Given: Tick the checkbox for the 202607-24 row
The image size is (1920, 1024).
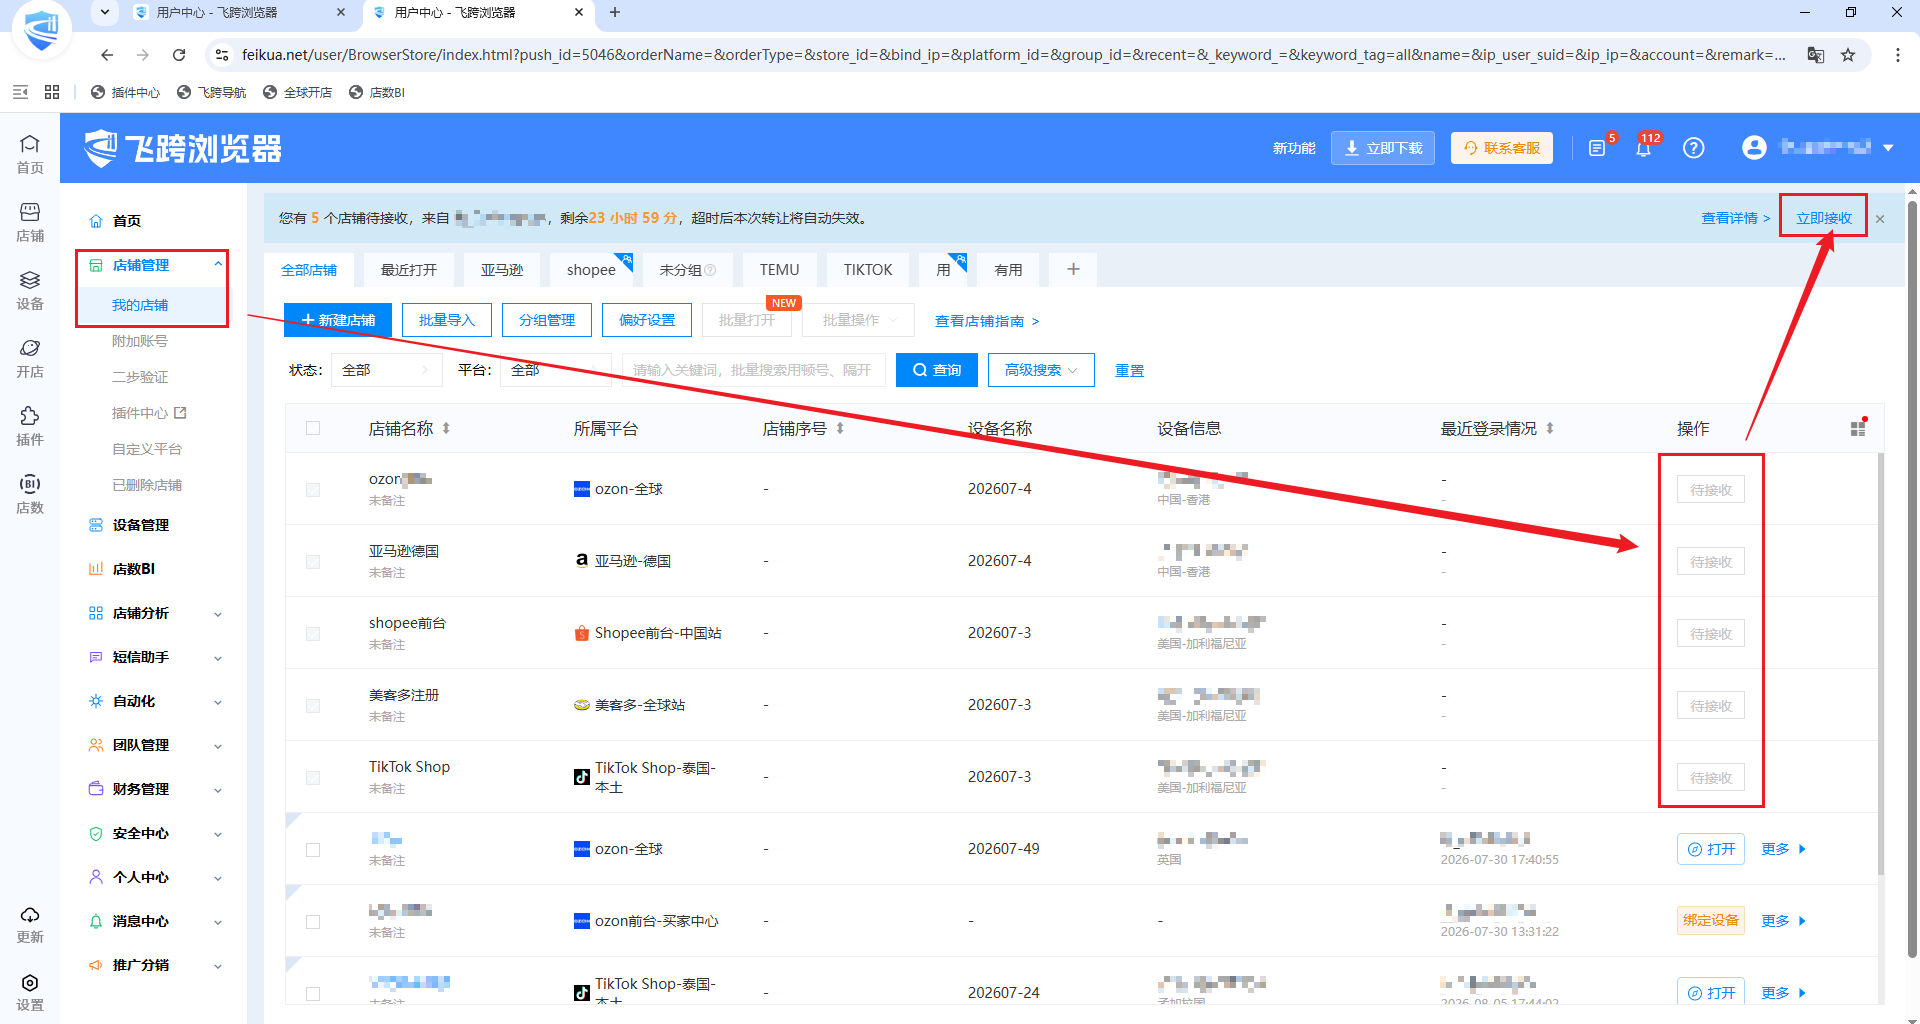Looking at the screenshot, I should pyautogui.click(x=313, y=993).
